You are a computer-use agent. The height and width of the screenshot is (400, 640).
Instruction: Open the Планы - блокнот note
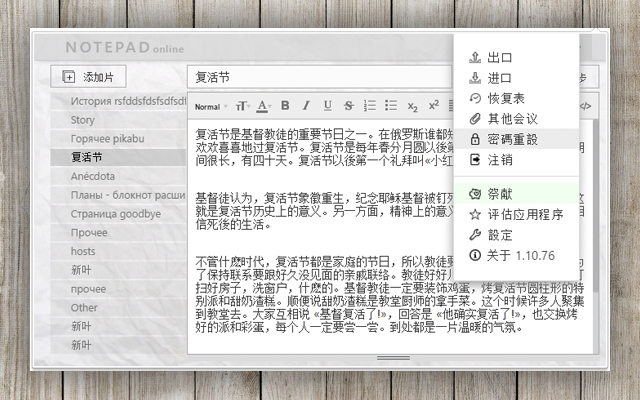pyautogui.click(x=118, y=195)
